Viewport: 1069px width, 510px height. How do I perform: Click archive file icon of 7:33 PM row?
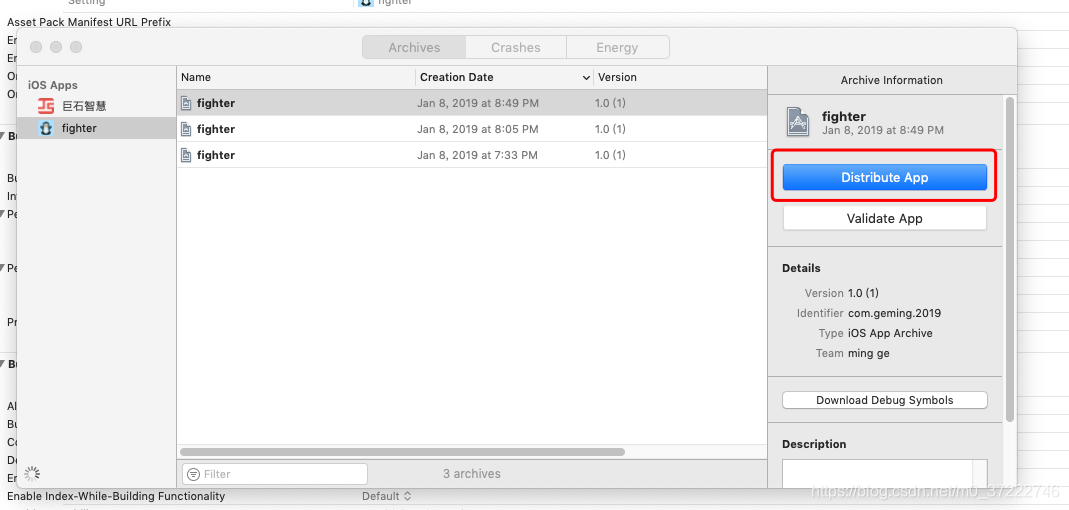(186, 155)
